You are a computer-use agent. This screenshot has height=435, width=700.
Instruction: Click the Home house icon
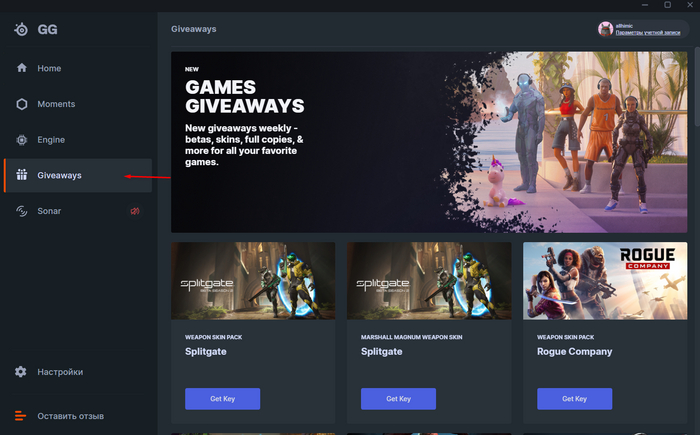pyautogui.click(x=21, y=68)
